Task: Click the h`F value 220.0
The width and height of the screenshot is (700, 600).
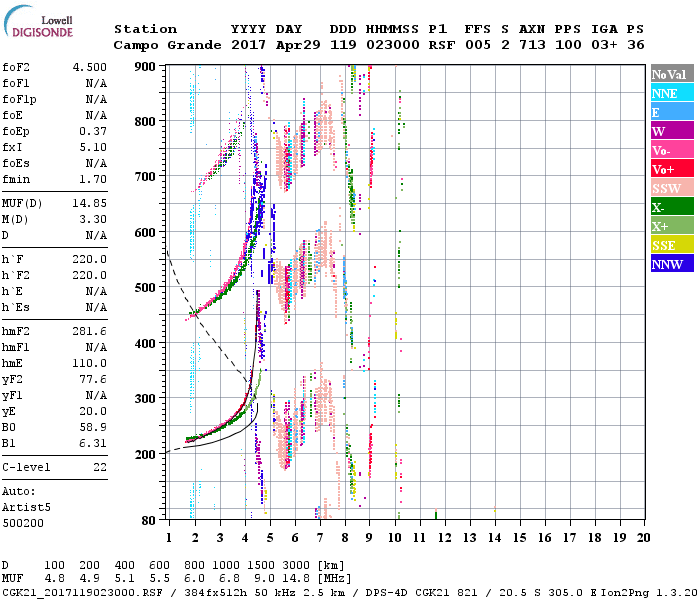Action: click(x=90, y=259)
